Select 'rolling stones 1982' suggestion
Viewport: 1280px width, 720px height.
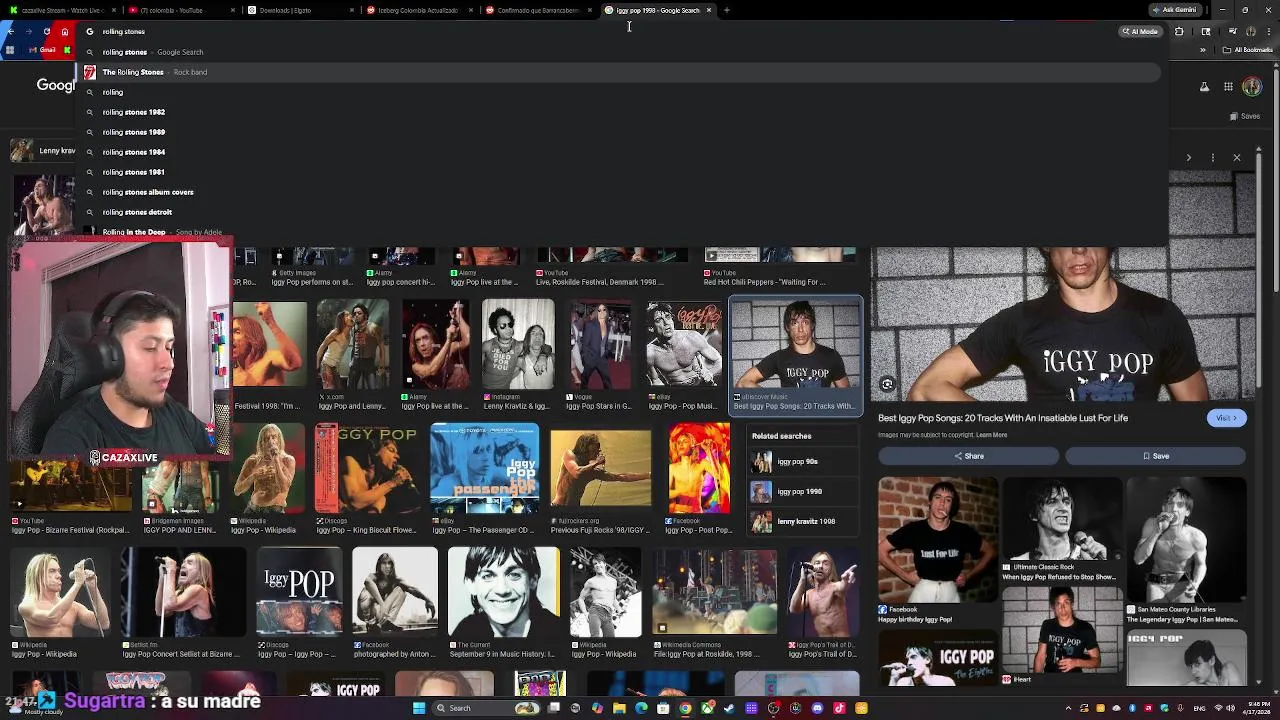tap(620, 112)
